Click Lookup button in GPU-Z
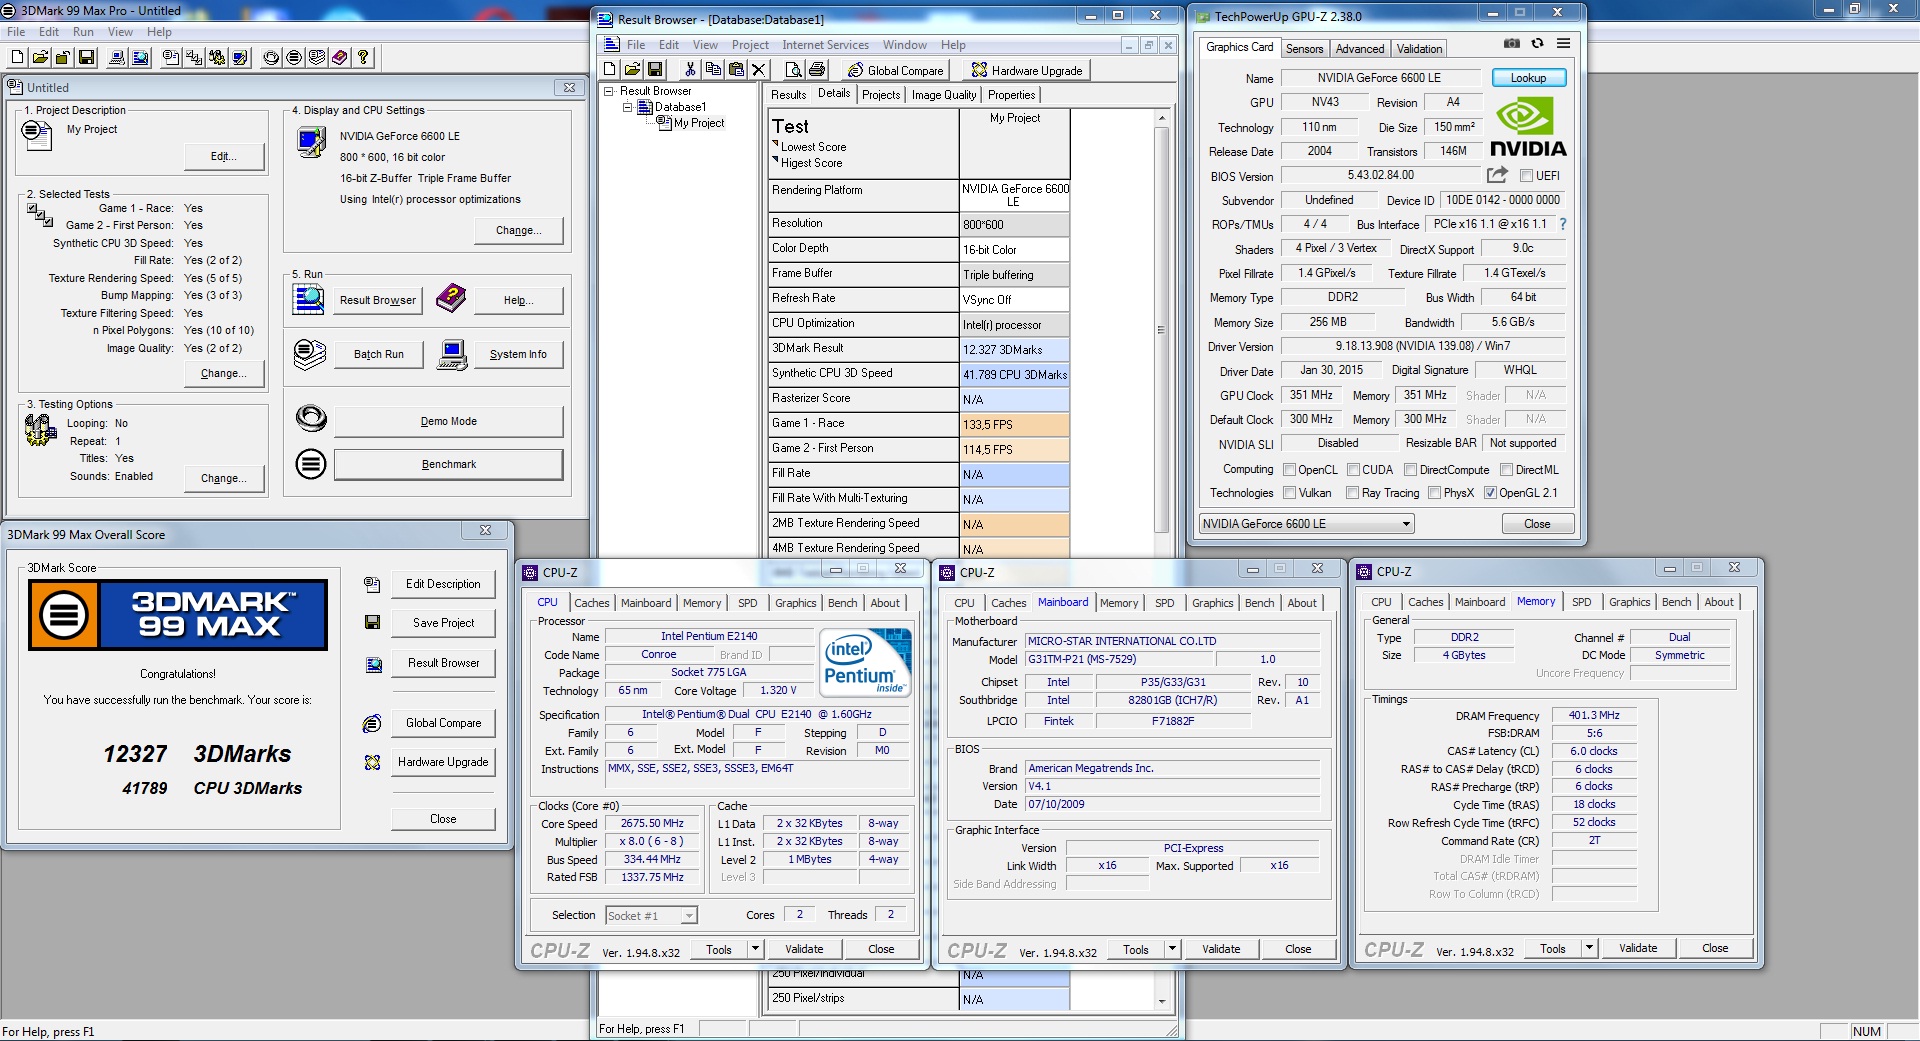The height and width of the screenshot is (1041, 1920). 1528,78
